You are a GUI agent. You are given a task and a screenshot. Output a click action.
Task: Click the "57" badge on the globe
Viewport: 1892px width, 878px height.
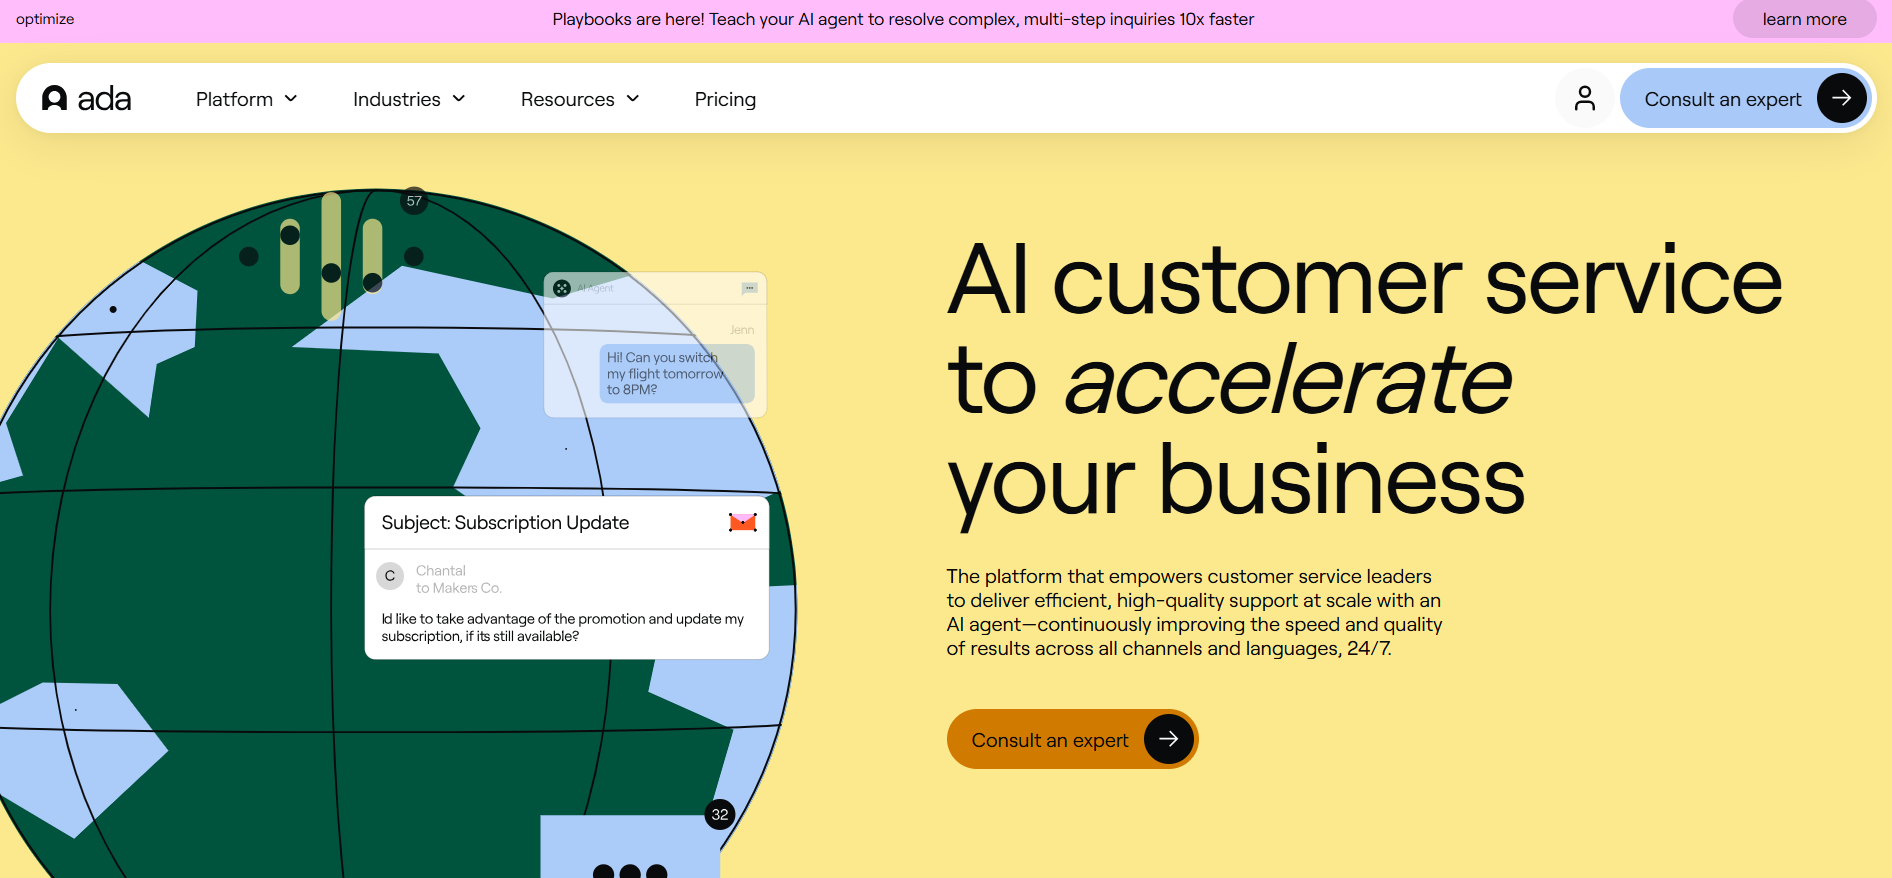pos(414,201)
